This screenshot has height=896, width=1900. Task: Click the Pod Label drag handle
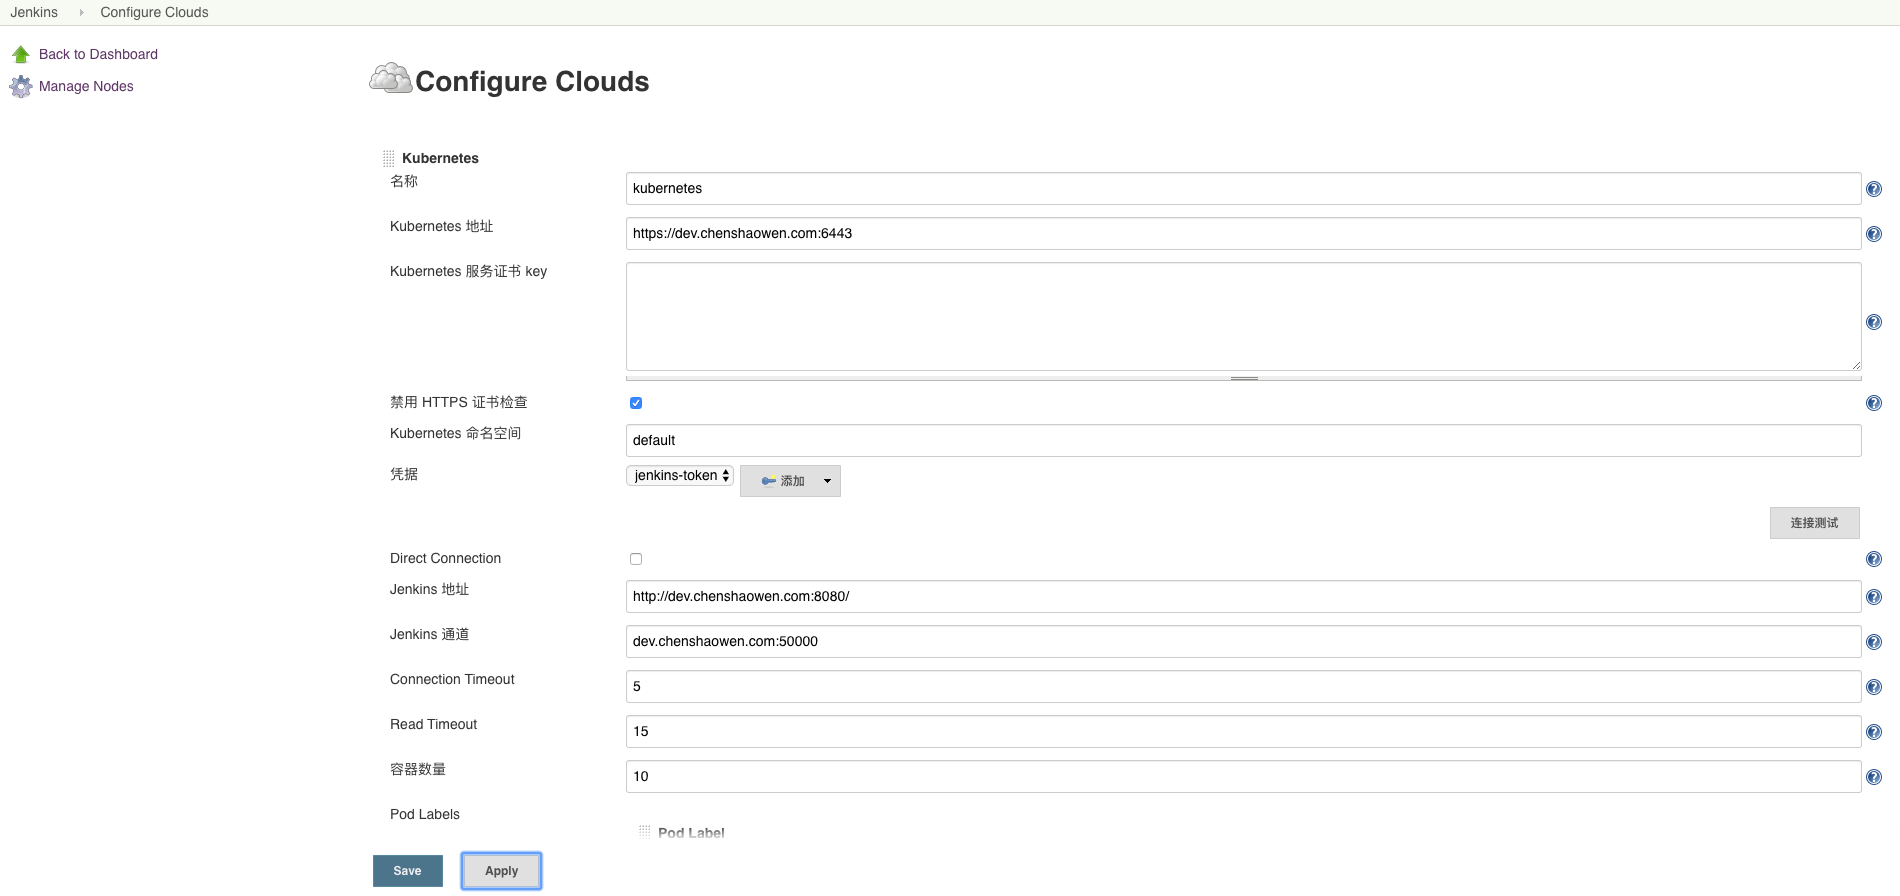pos(644,831)
